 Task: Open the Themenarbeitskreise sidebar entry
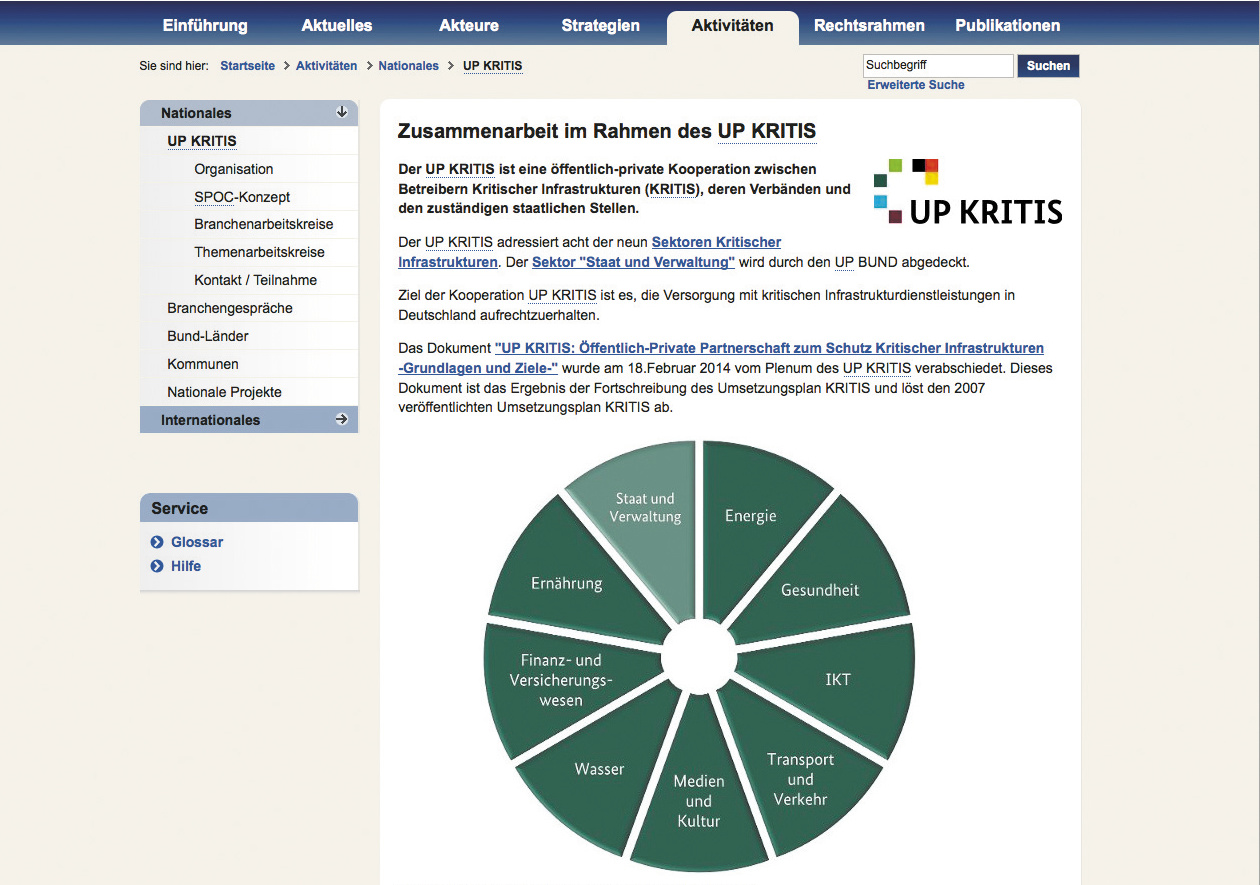pos(259,252)
